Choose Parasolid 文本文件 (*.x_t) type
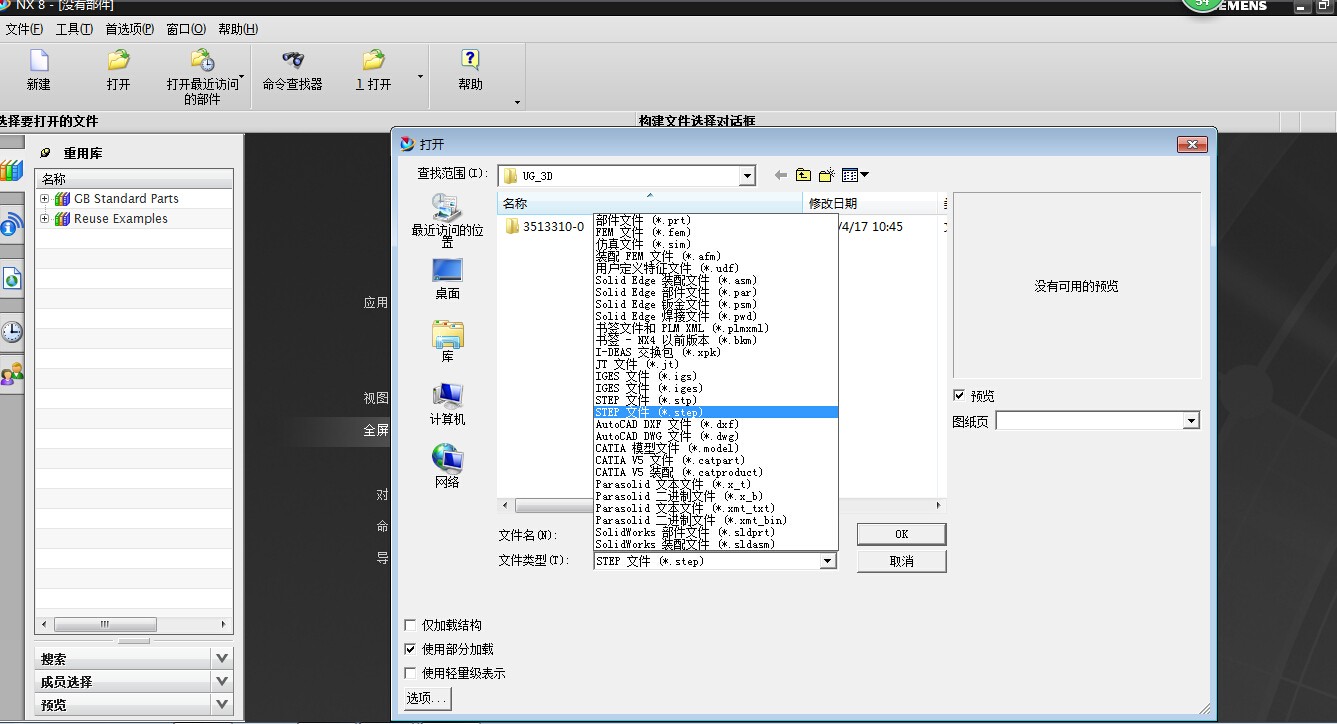Screen dimensions: 1337x724 click(x=715, y=484)
